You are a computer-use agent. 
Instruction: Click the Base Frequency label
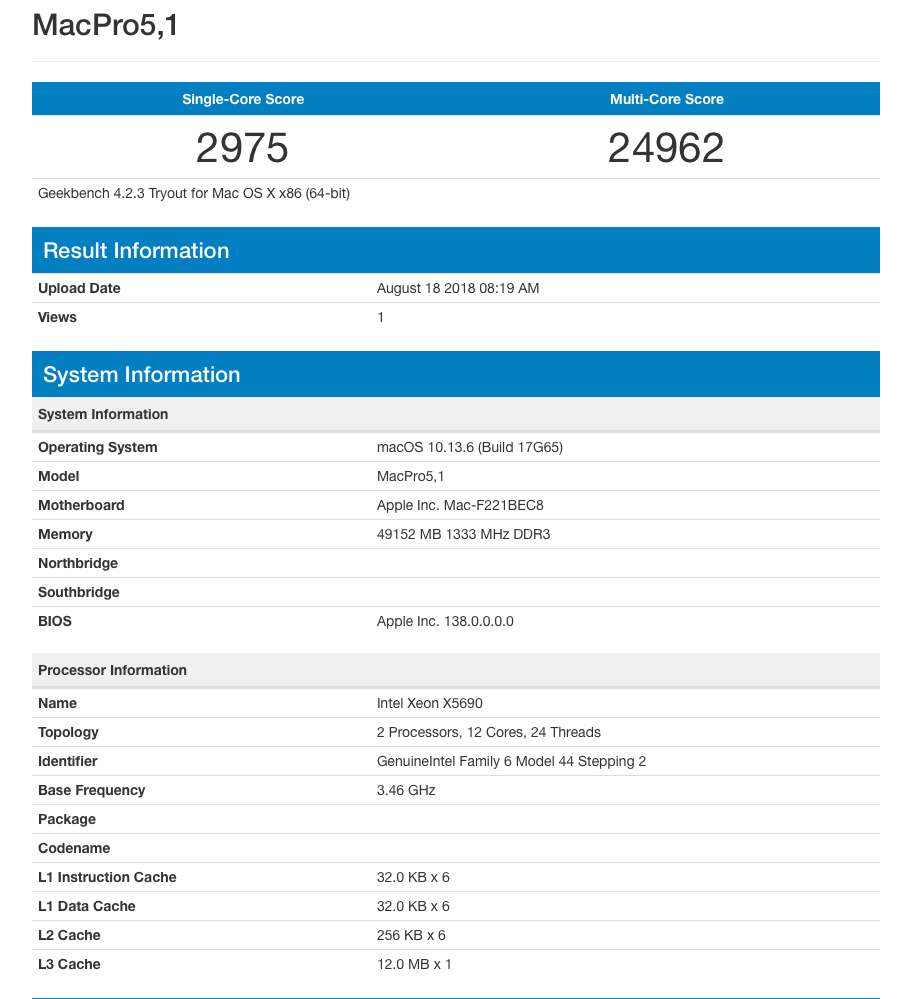pyautogui.click(x=91, y=790)
